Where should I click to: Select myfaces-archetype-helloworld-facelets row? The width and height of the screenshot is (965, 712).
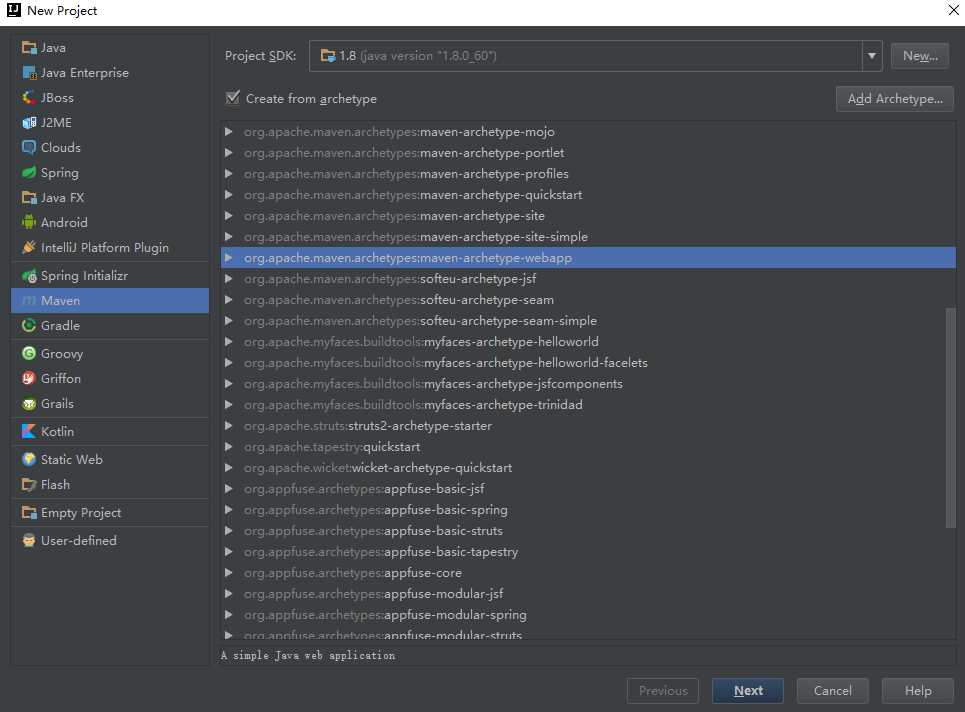[588, 362]
